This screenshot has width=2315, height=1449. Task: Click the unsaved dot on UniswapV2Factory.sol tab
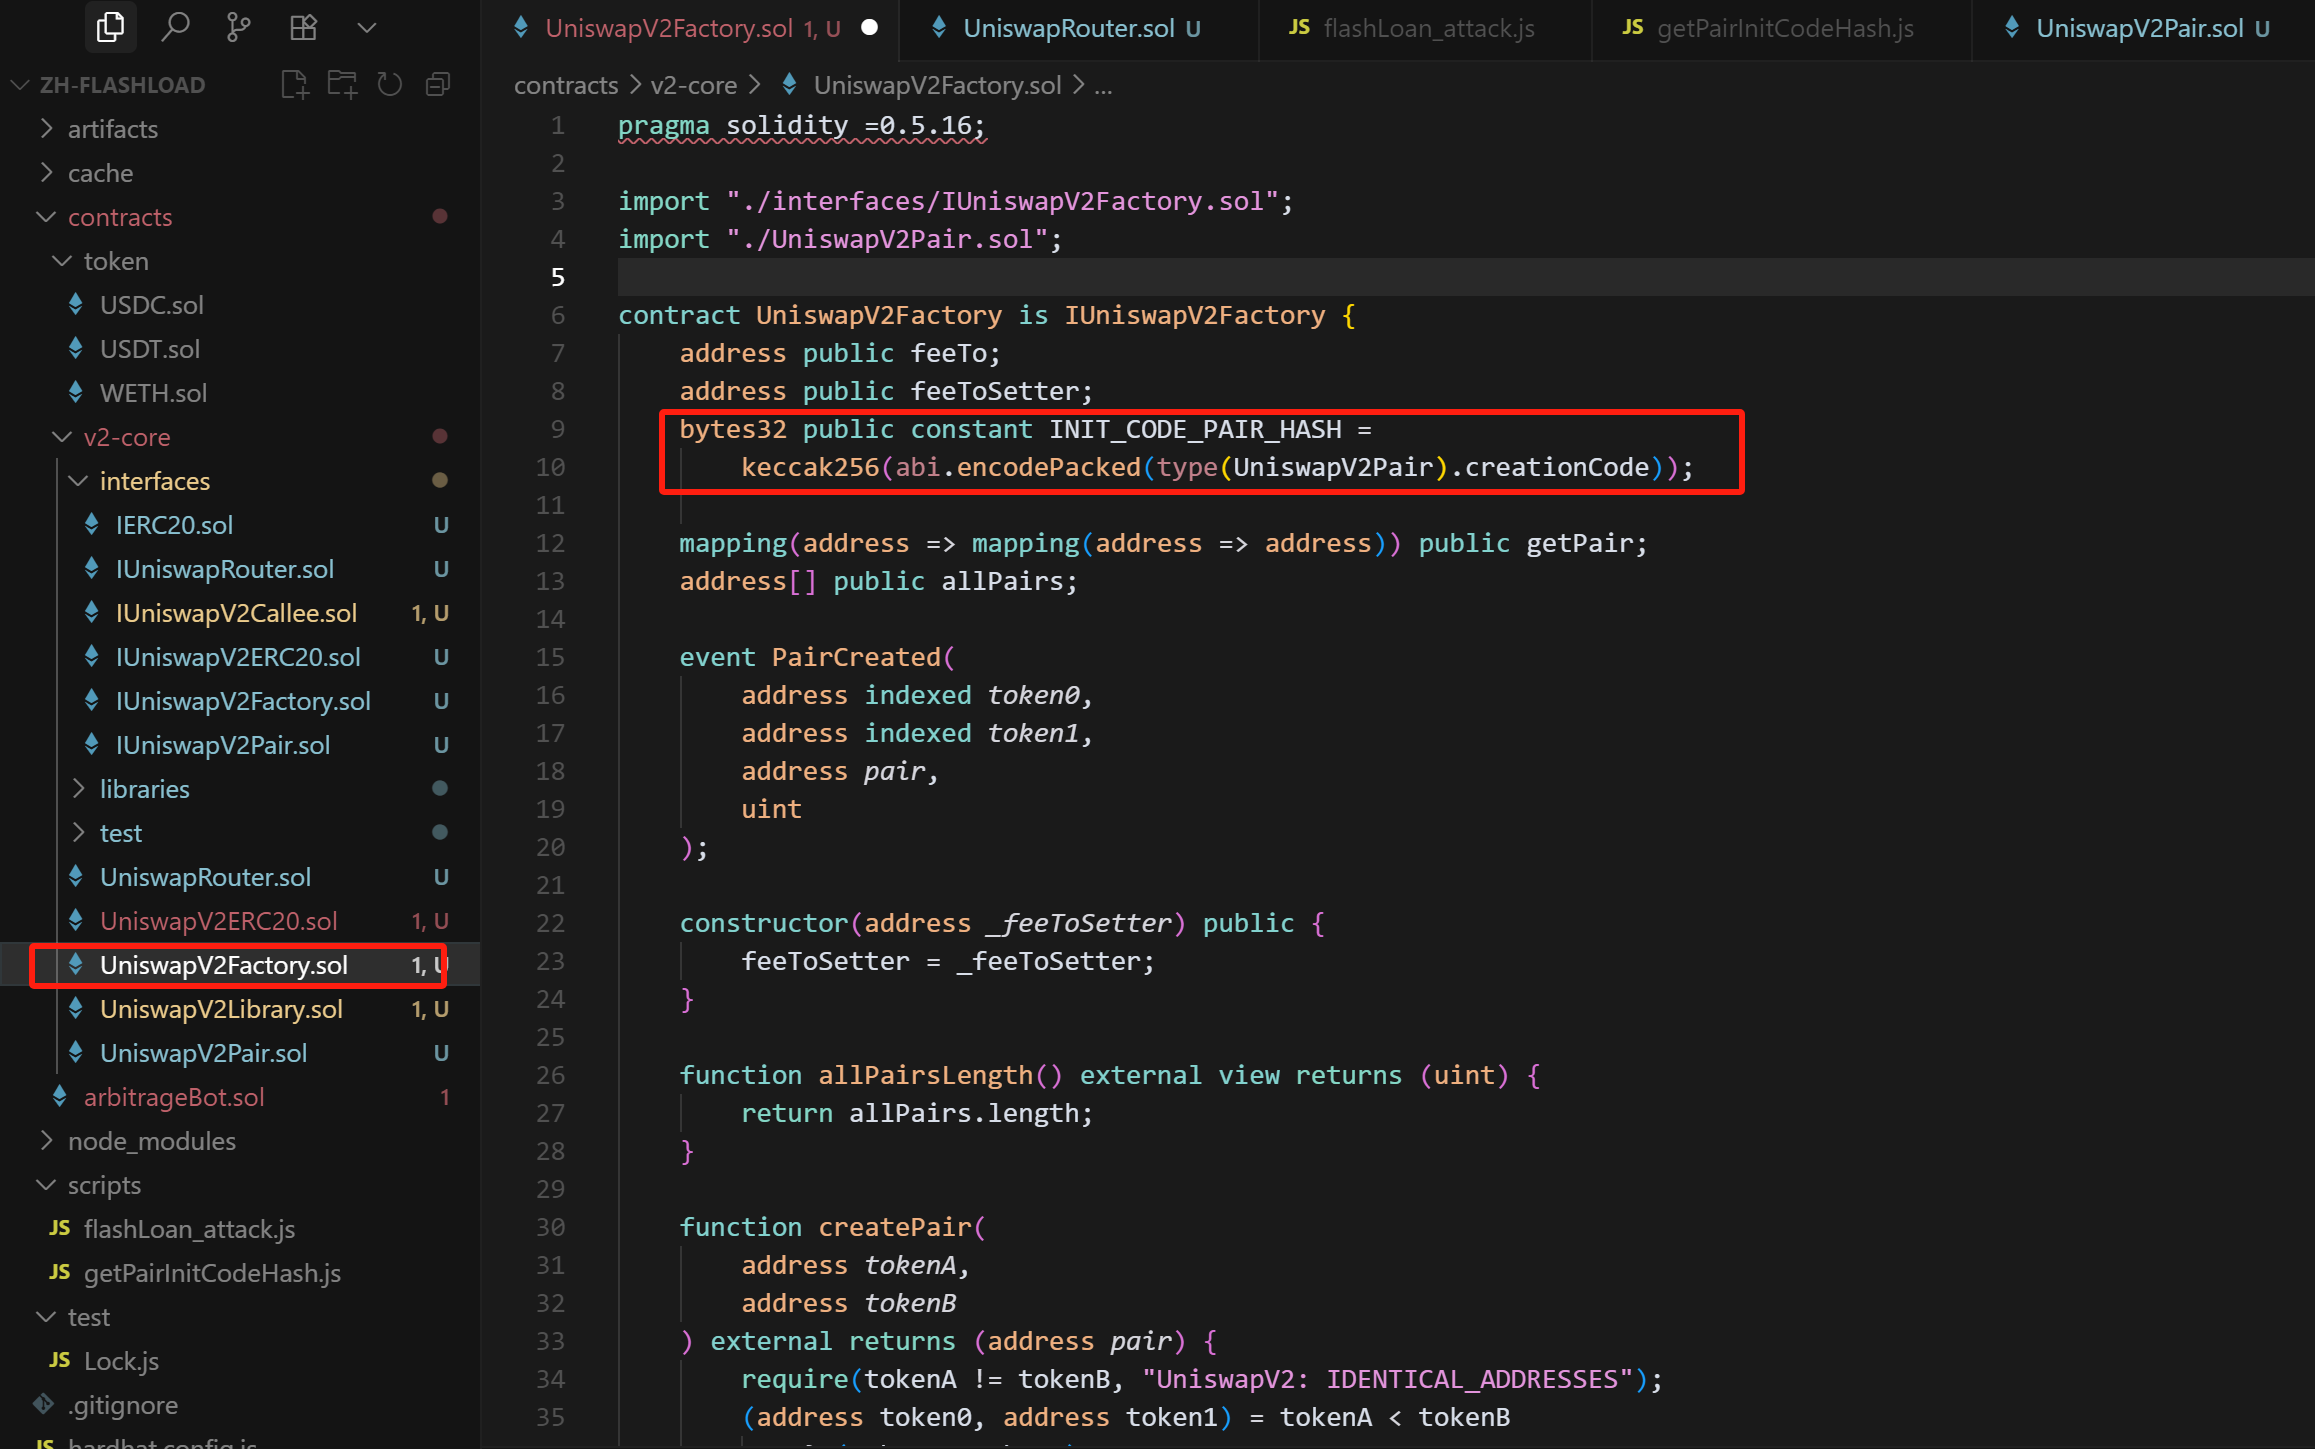(x=869, y=28)
